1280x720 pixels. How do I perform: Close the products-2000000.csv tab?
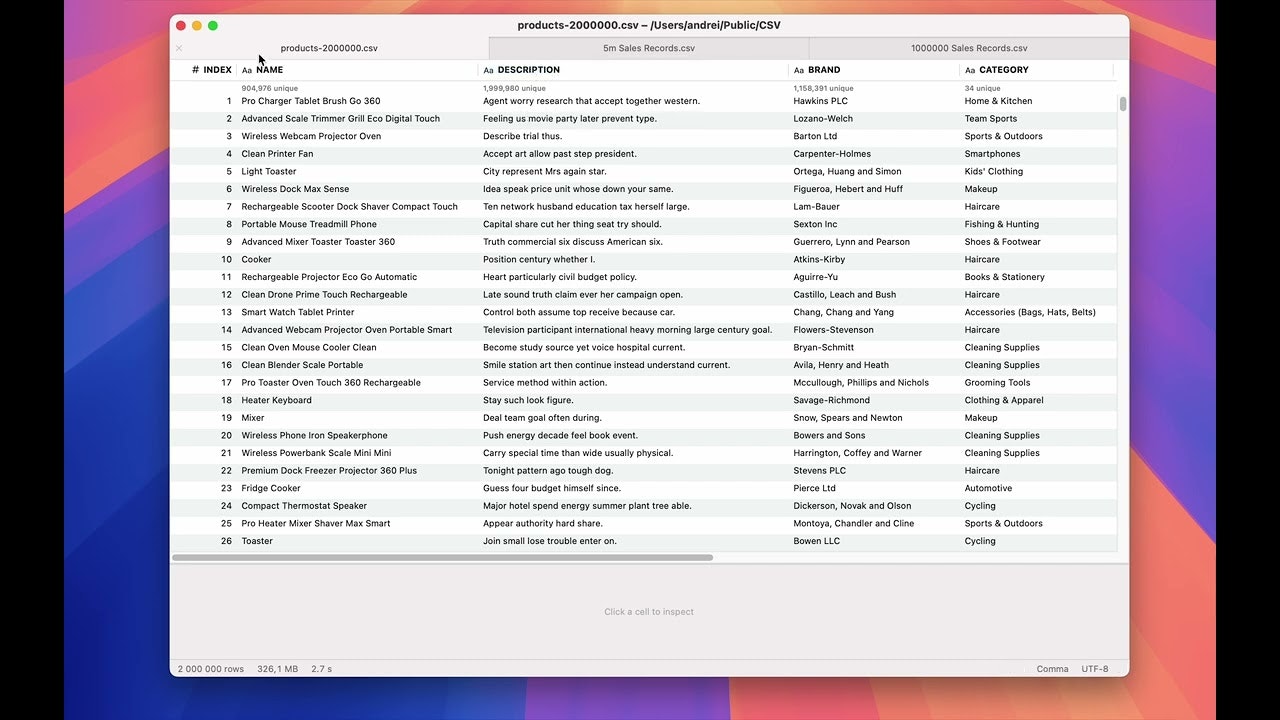coord(178,47)
